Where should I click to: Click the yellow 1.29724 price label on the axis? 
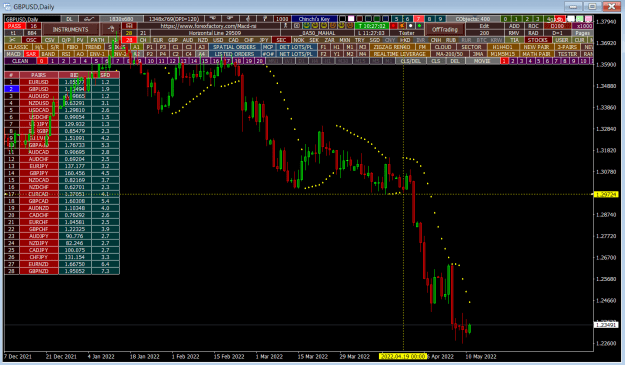coord(606,194)
